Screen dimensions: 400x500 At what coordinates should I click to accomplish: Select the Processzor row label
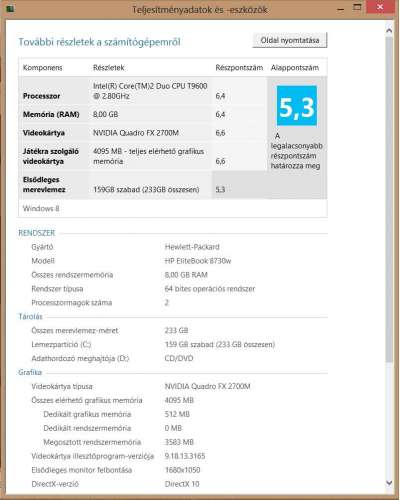(x=41, y=96)
